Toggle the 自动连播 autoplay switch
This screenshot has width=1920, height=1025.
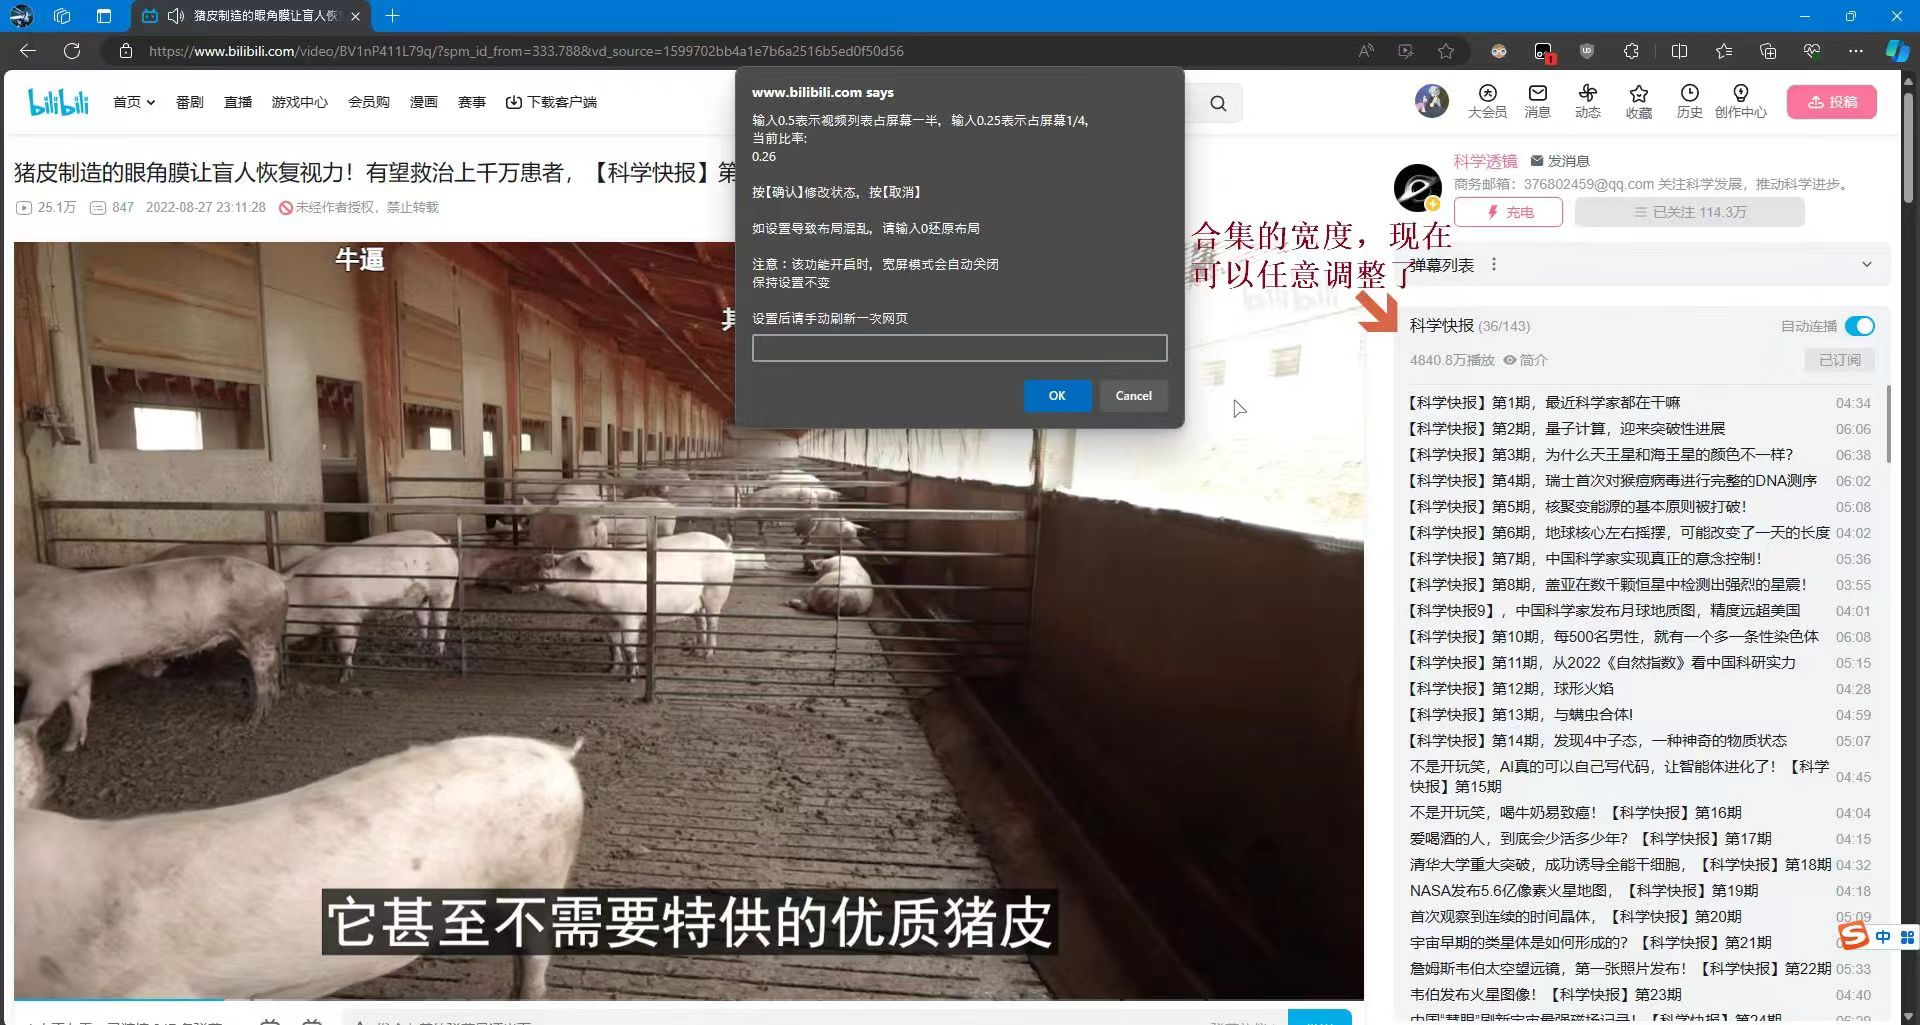tap(1860, 326)
